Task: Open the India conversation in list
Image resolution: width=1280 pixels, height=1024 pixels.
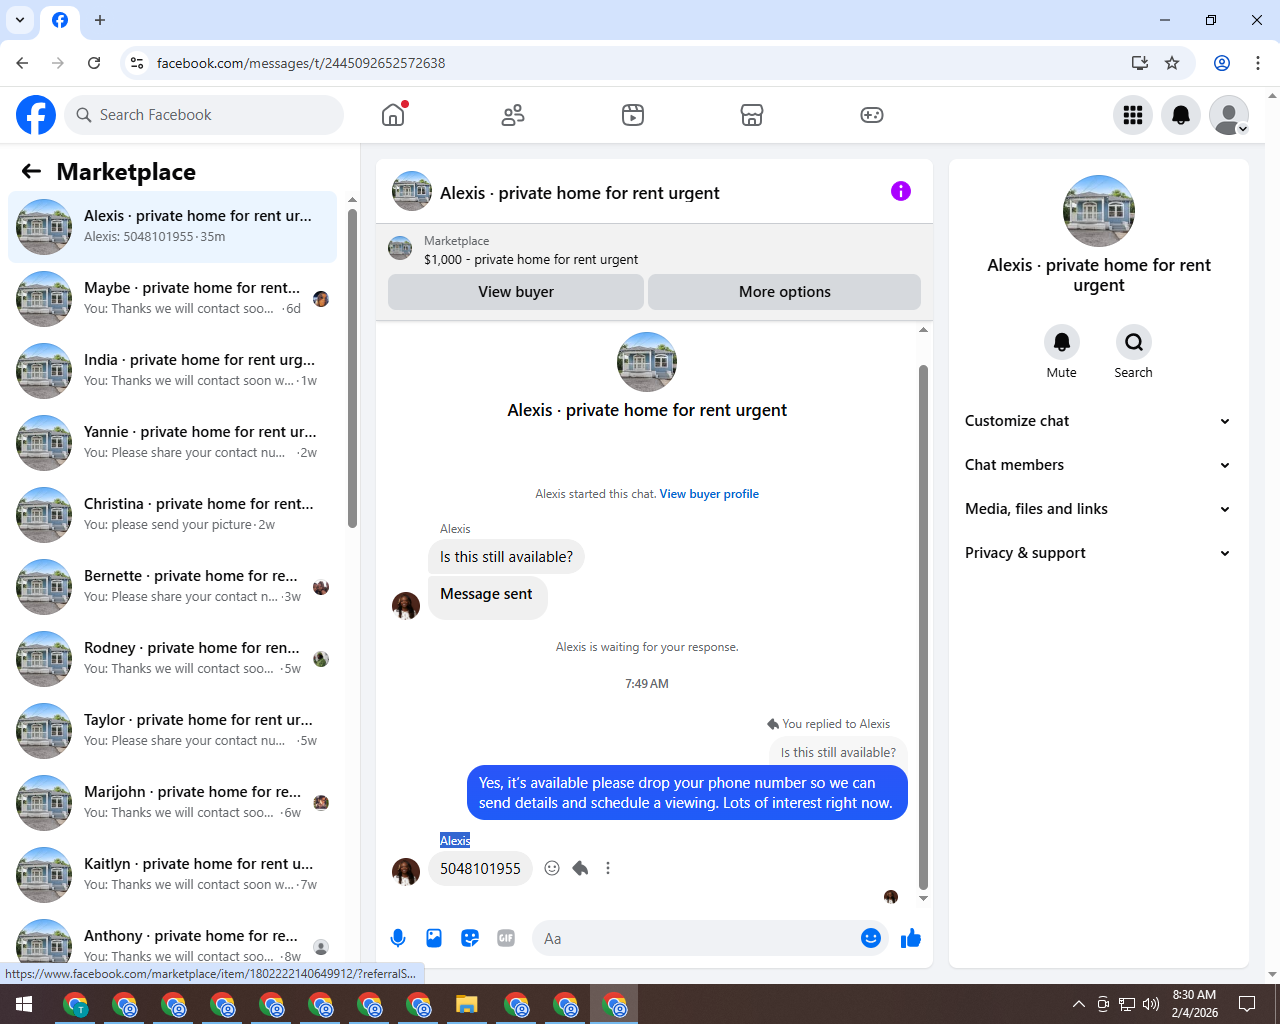Action: [172, 371]
